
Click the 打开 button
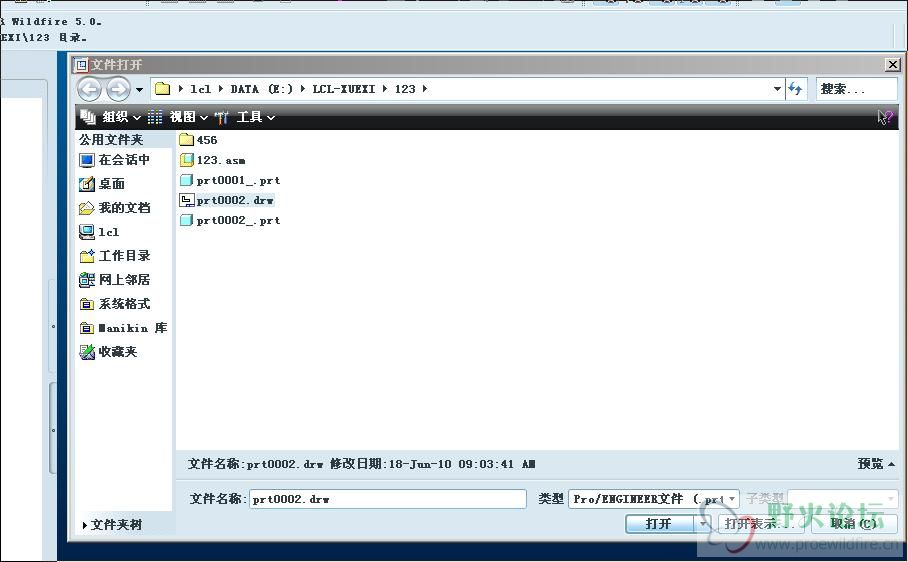(x=660, y=524)
